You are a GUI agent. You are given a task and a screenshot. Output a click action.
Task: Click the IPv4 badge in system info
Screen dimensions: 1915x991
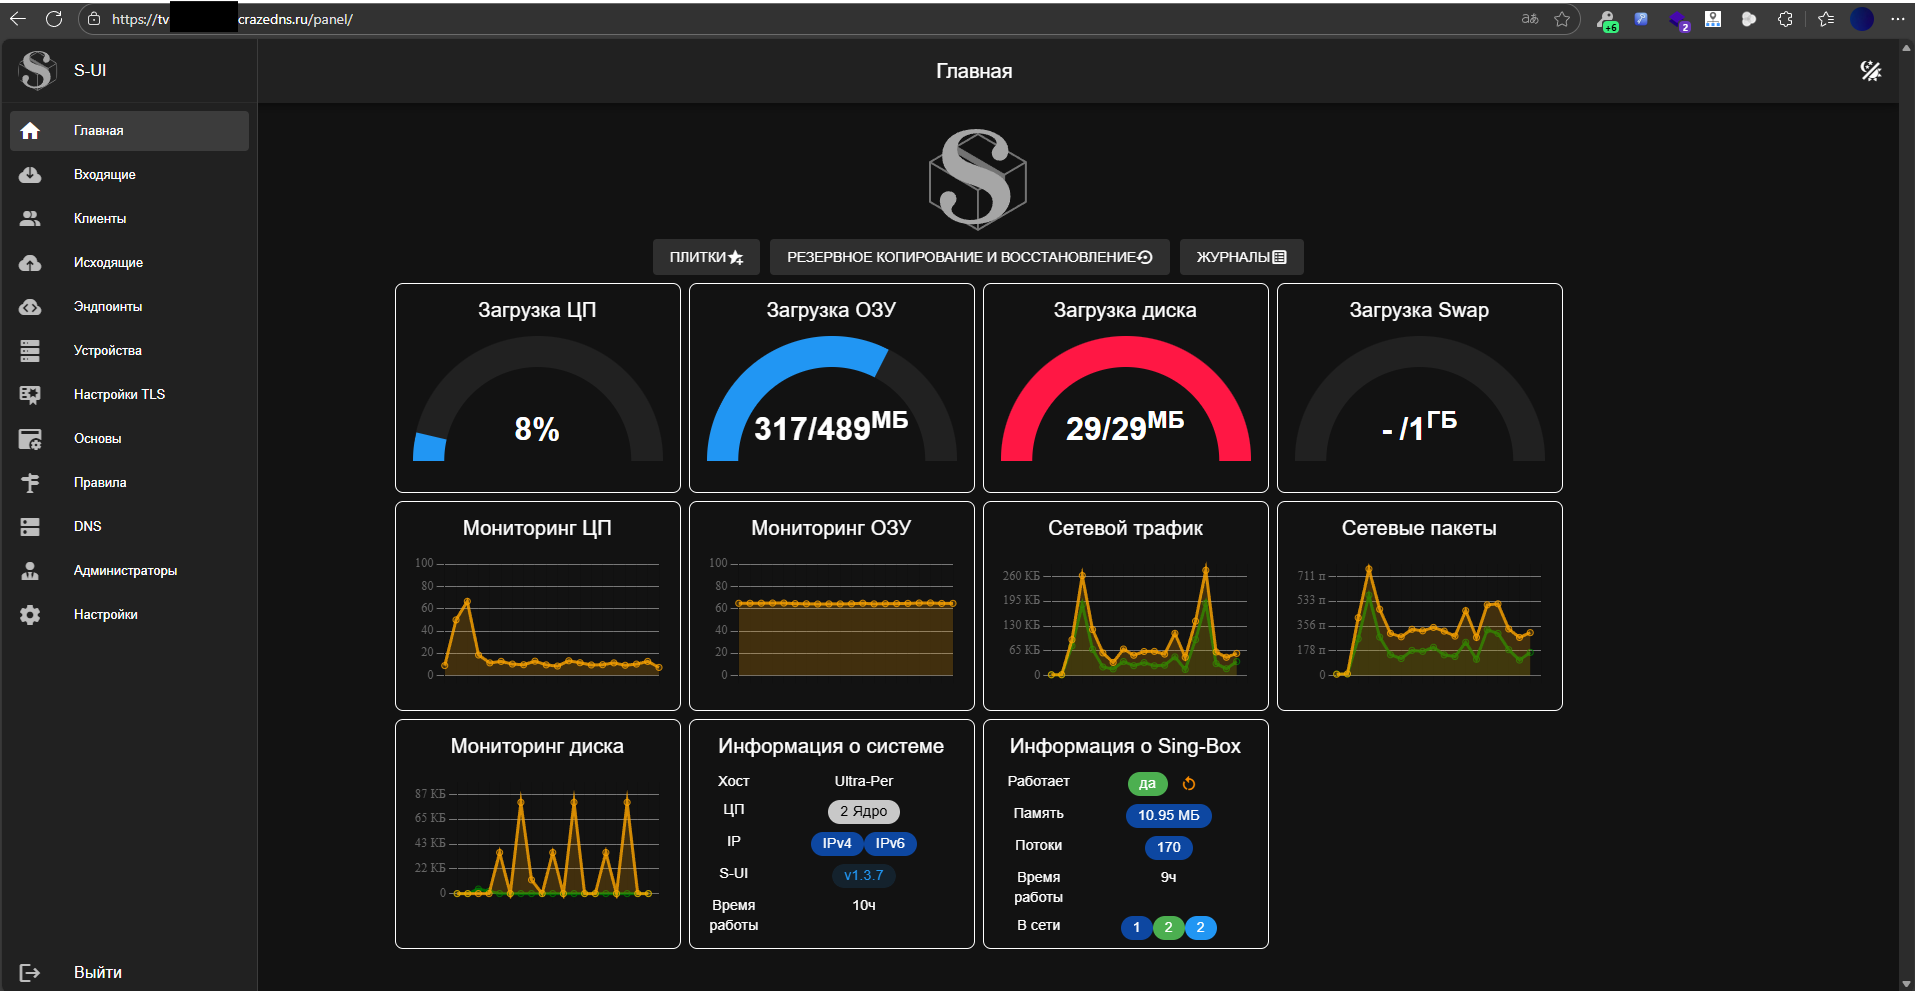pyautogui.click(x=836, y=844)
